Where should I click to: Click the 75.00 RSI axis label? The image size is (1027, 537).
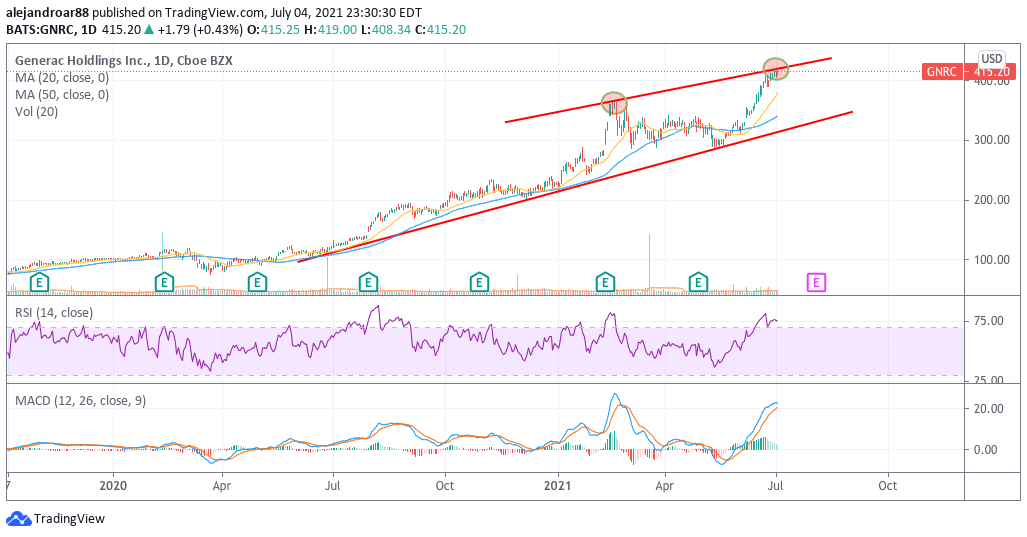tap(988, 321)
